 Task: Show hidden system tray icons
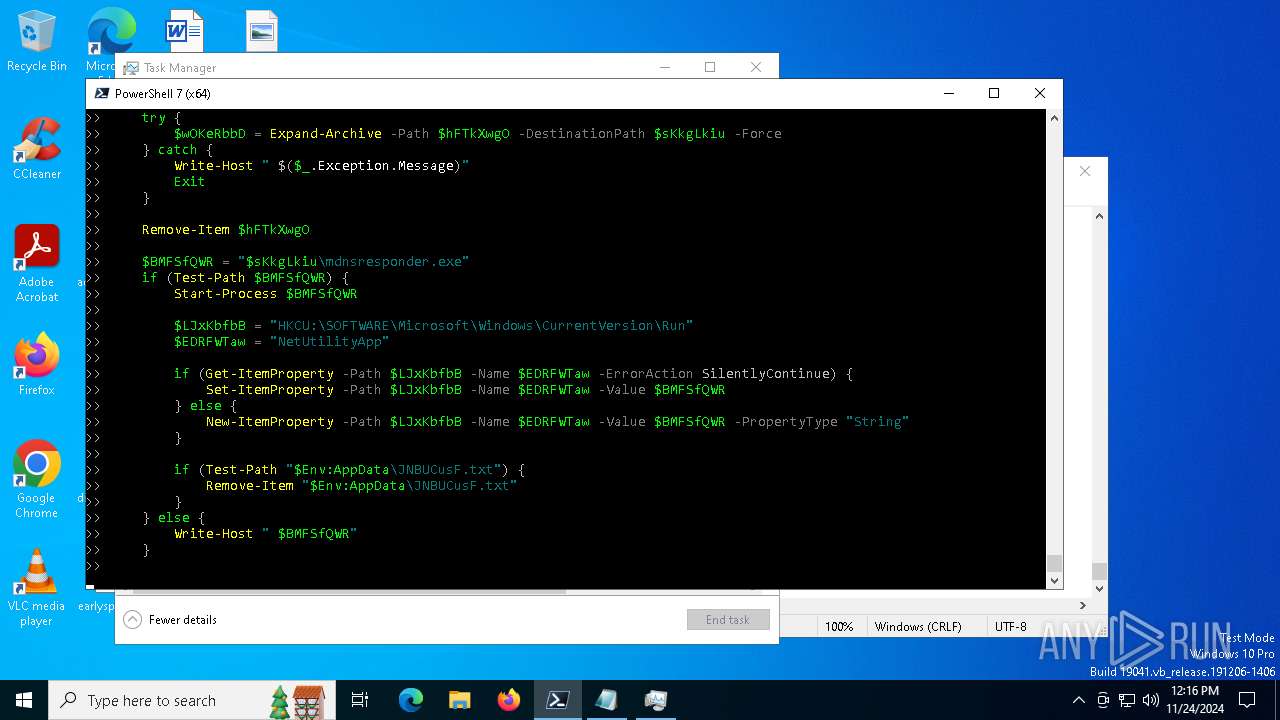coord(1078,700)
